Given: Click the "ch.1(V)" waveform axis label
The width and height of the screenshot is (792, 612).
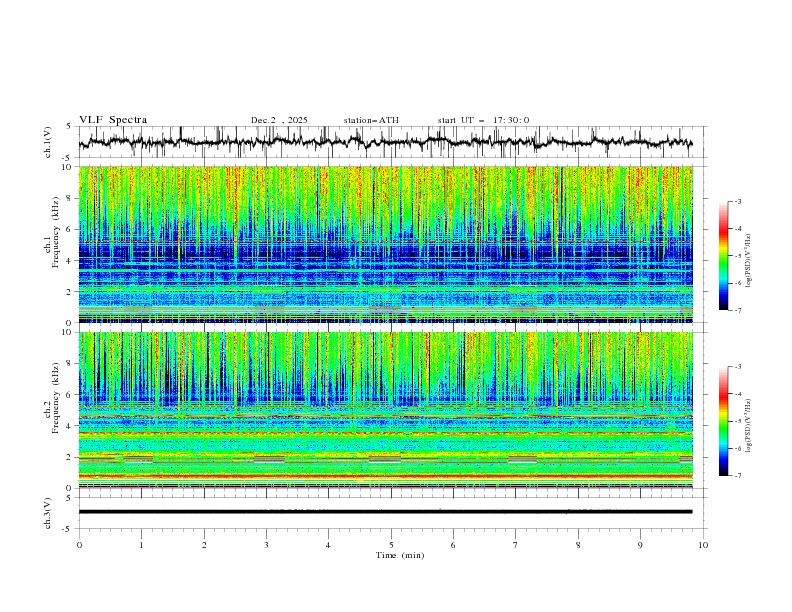Looking at the screenshot, I should pyautogui.click(x=48, y=142).
